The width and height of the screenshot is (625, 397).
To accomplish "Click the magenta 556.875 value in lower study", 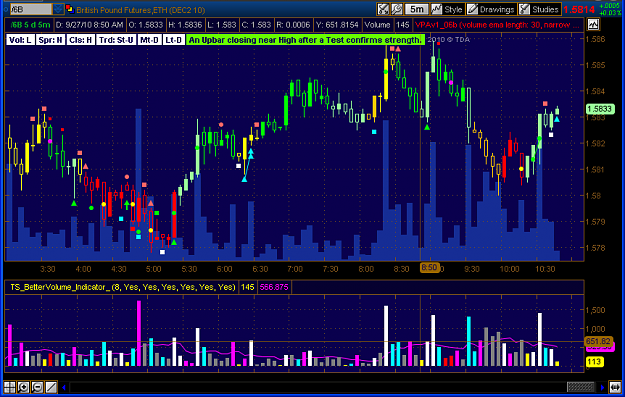I will (274, 287).
